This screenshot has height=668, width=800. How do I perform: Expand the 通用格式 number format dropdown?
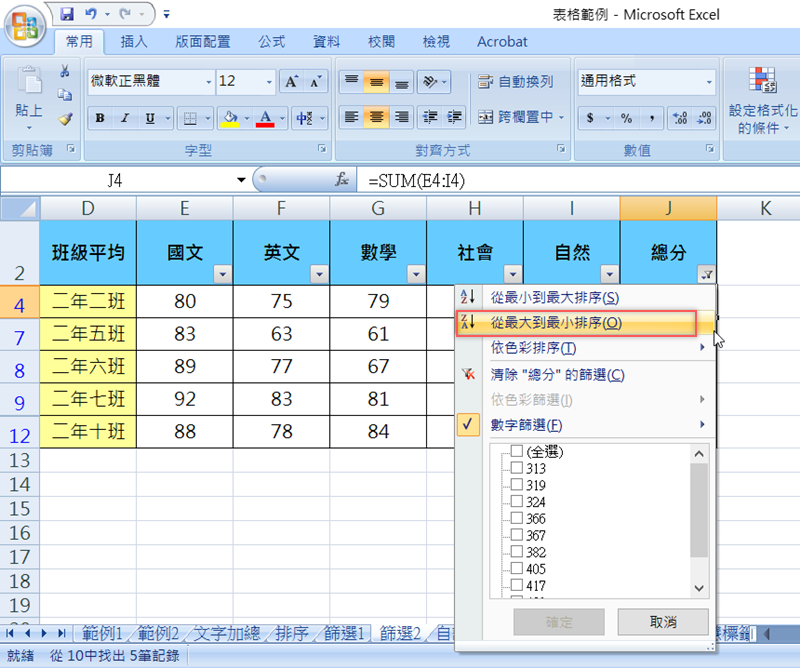pyautogui.click(x=708, y=82)
